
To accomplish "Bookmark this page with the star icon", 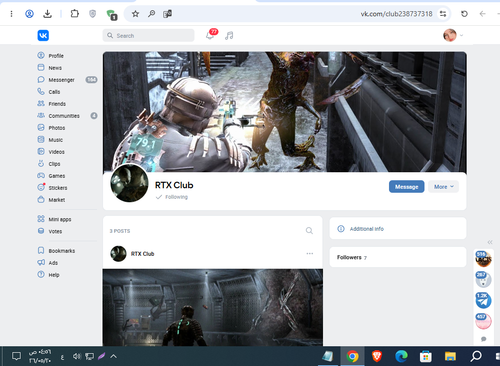I will click(x=135, y=14).
